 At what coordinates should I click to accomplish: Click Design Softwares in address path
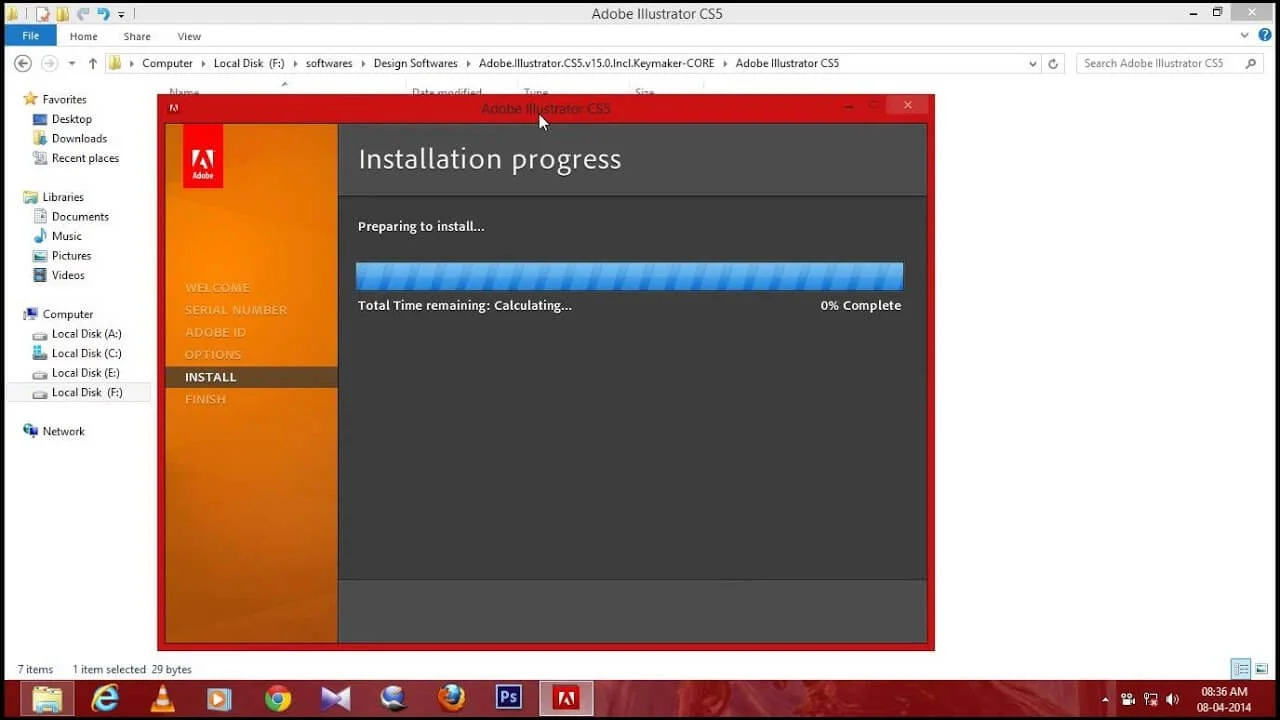(x=415, y=63)
